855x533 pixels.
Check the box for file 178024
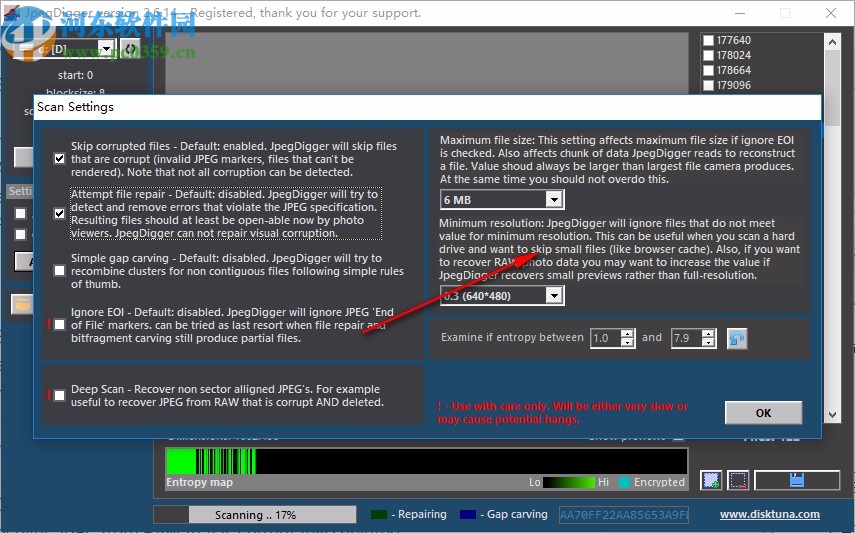coord(708,55)
